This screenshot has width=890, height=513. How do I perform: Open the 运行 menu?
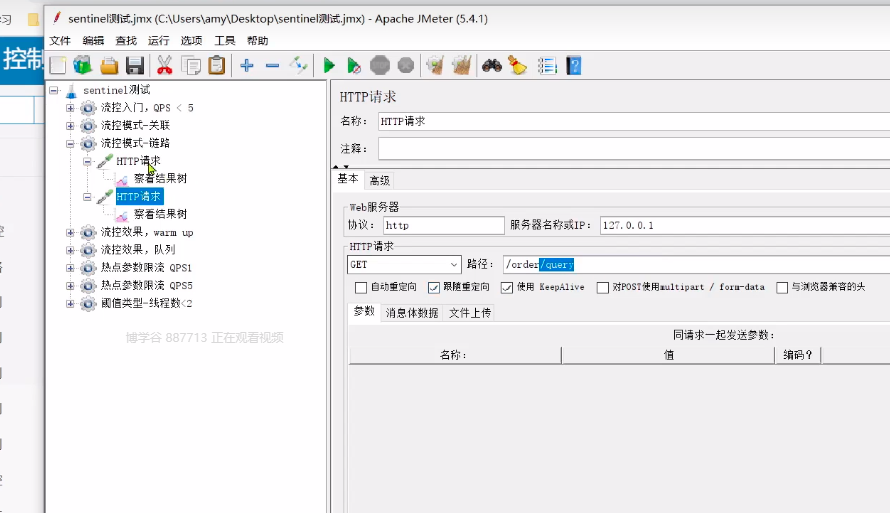(x=158, y=41)
